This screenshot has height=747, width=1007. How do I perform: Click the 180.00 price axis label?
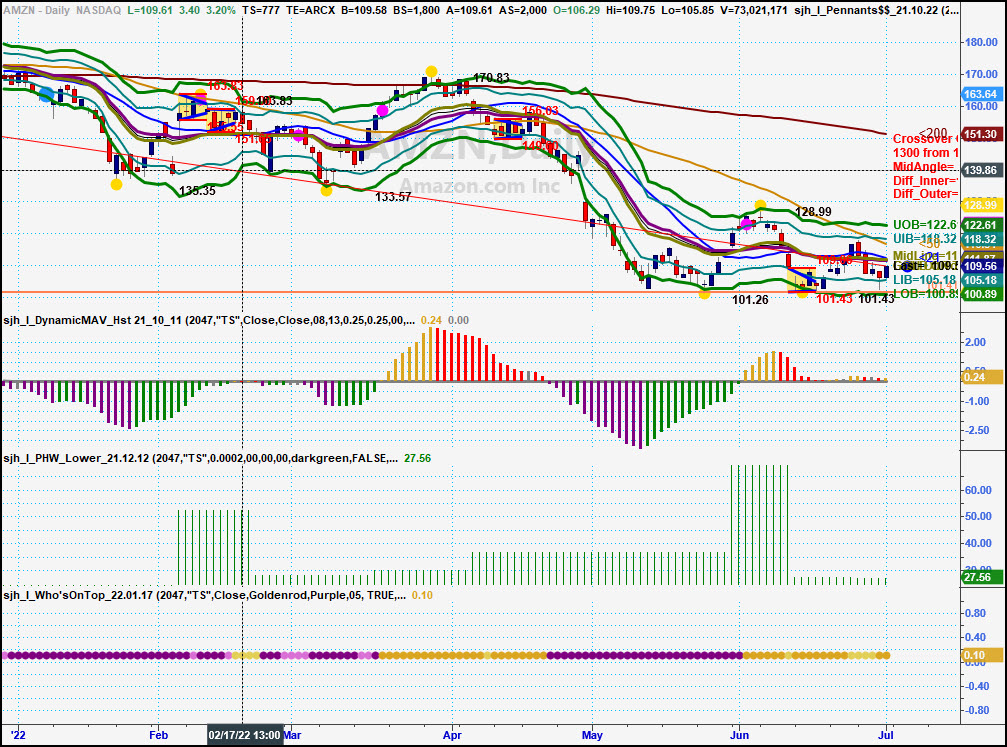pos(981,42)
